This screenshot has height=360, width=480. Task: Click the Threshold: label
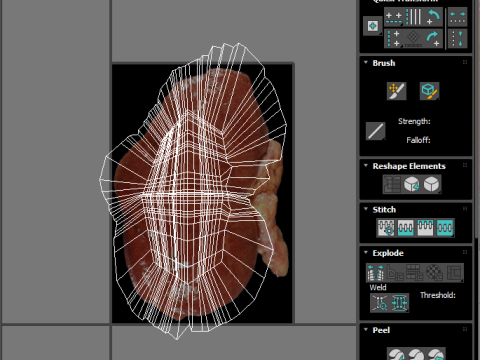[438, 295]
